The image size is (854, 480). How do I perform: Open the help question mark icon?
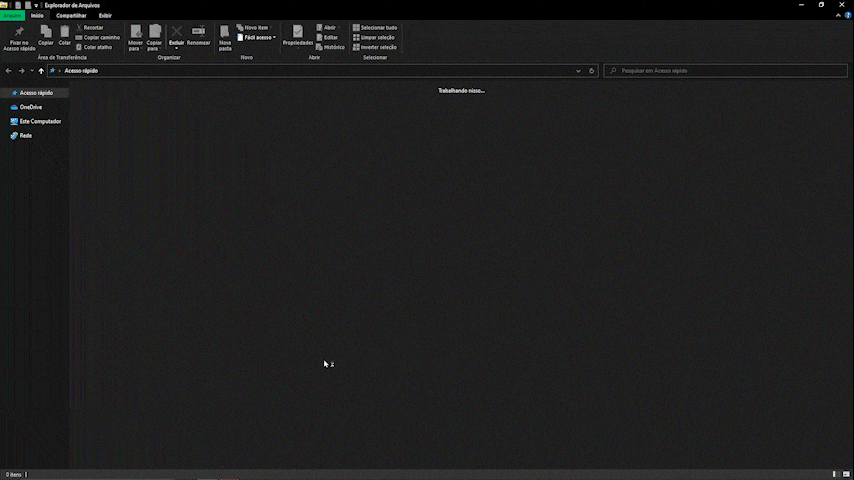(x=847, y=16)
